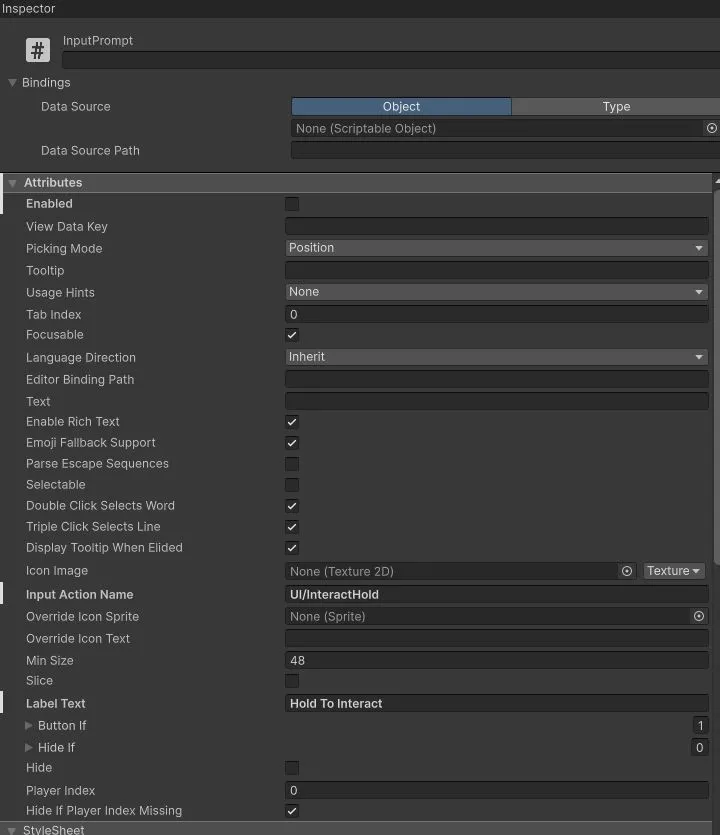Disable the Focusable checkbox
This screenshot has width=720, height=835.
tap(291, 335)
